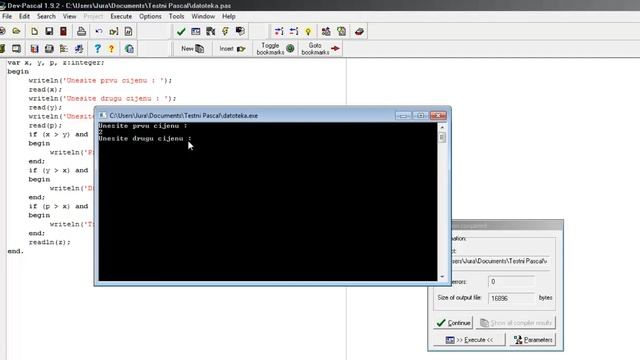Click the Continue button in compile dialog
The width and height of the screenshot is (640, 360).
pos(453,323)
